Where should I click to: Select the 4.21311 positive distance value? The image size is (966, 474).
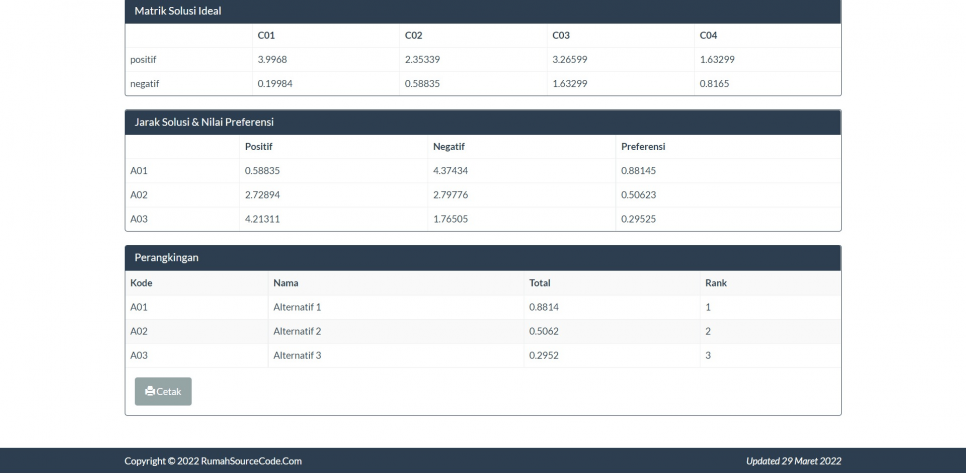click(262, 218)
